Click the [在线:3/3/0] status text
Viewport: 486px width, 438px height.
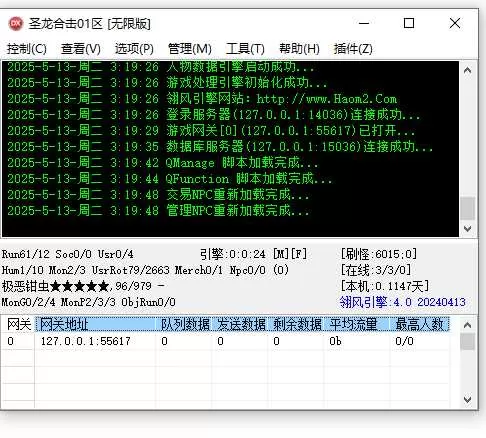(x=376, y=270)
